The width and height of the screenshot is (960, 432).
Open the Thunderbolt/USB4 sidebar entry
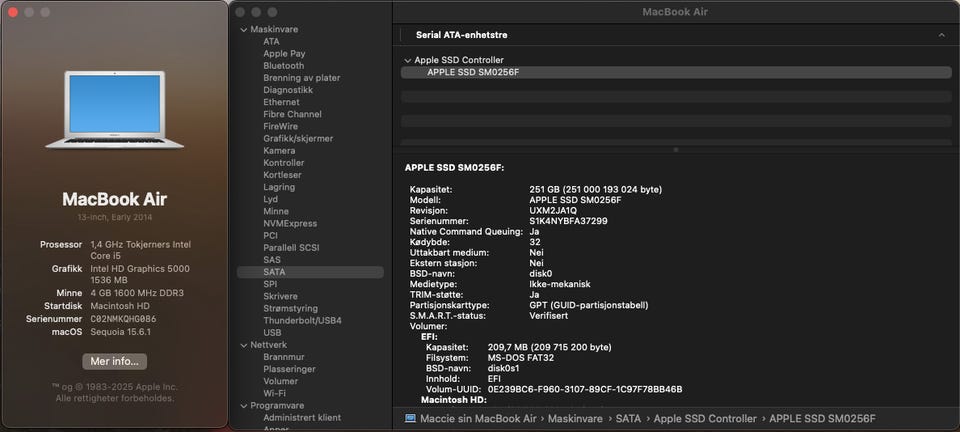302,320
